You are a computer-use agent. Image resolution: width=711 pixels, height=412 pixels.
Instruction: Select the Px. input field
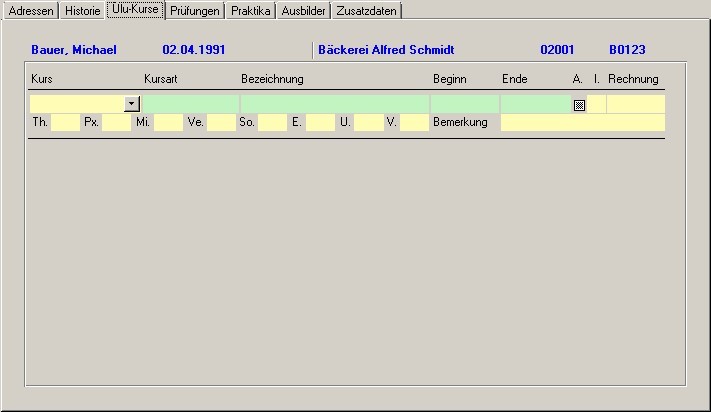pos(116,122)
